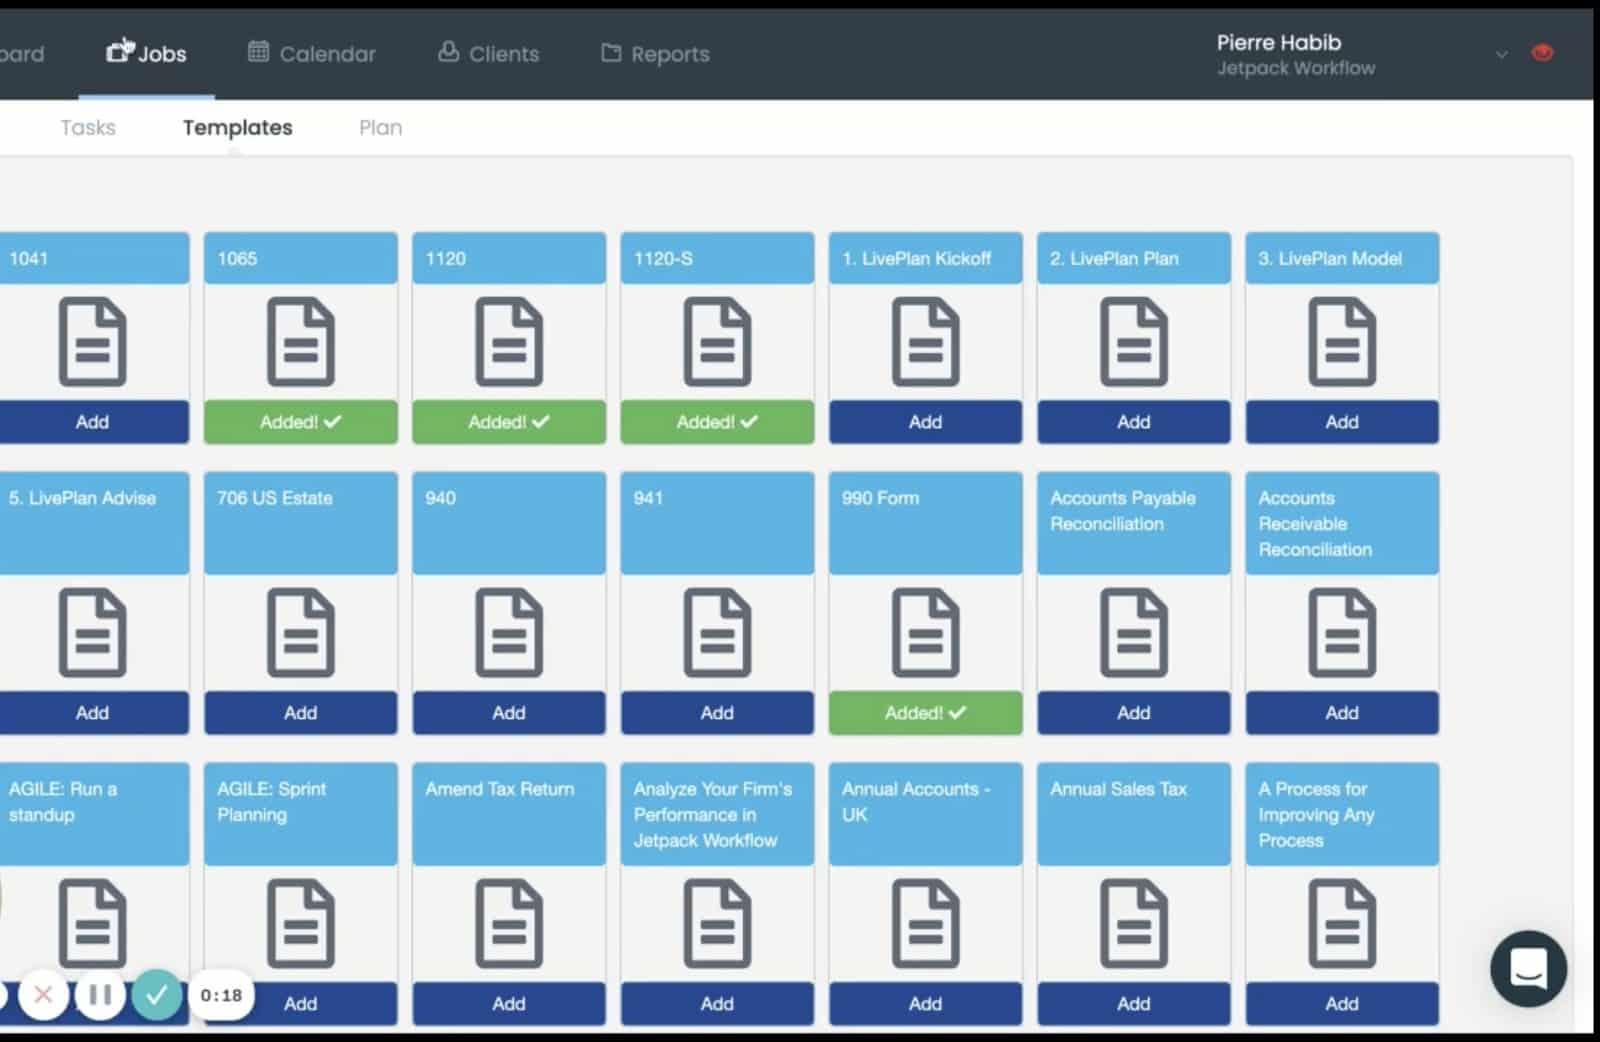The height and width of the screenshot is (1042, 1600).
Task: Add the AGILE: Sprint Planning template
Action: (x=301, y=1003)
